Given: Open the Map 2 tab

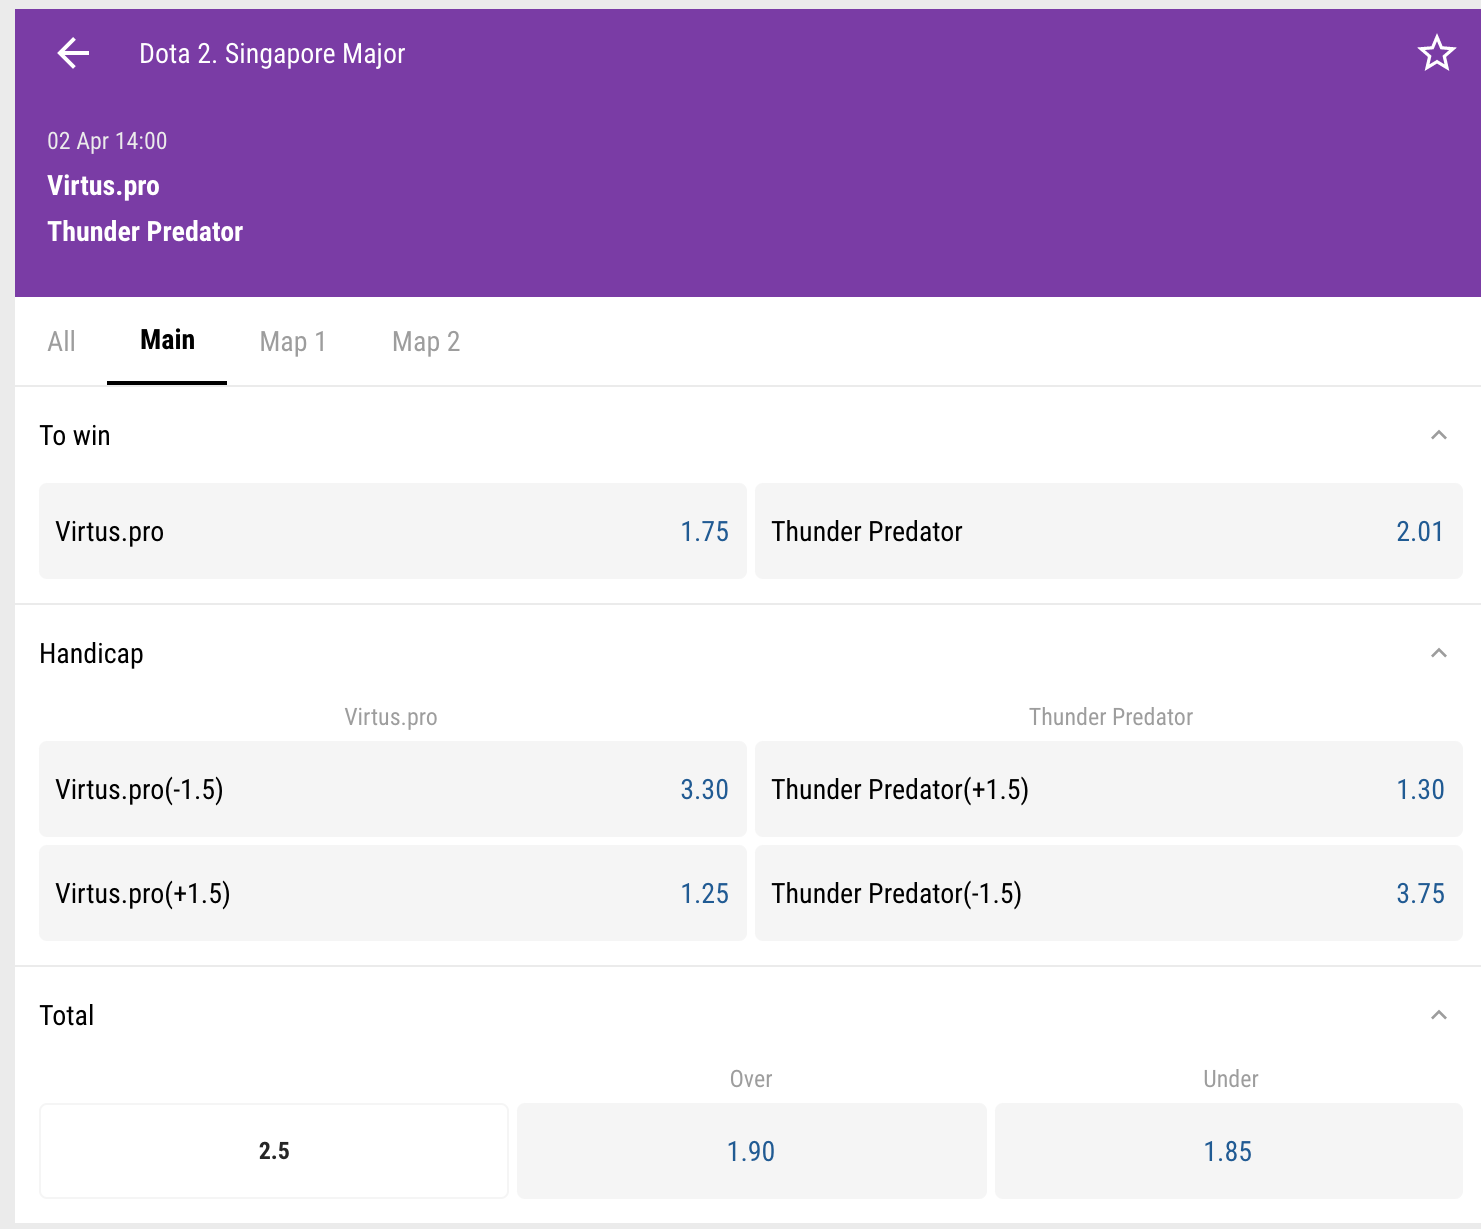Looking at the screenshot, I should tap(426, 341).
